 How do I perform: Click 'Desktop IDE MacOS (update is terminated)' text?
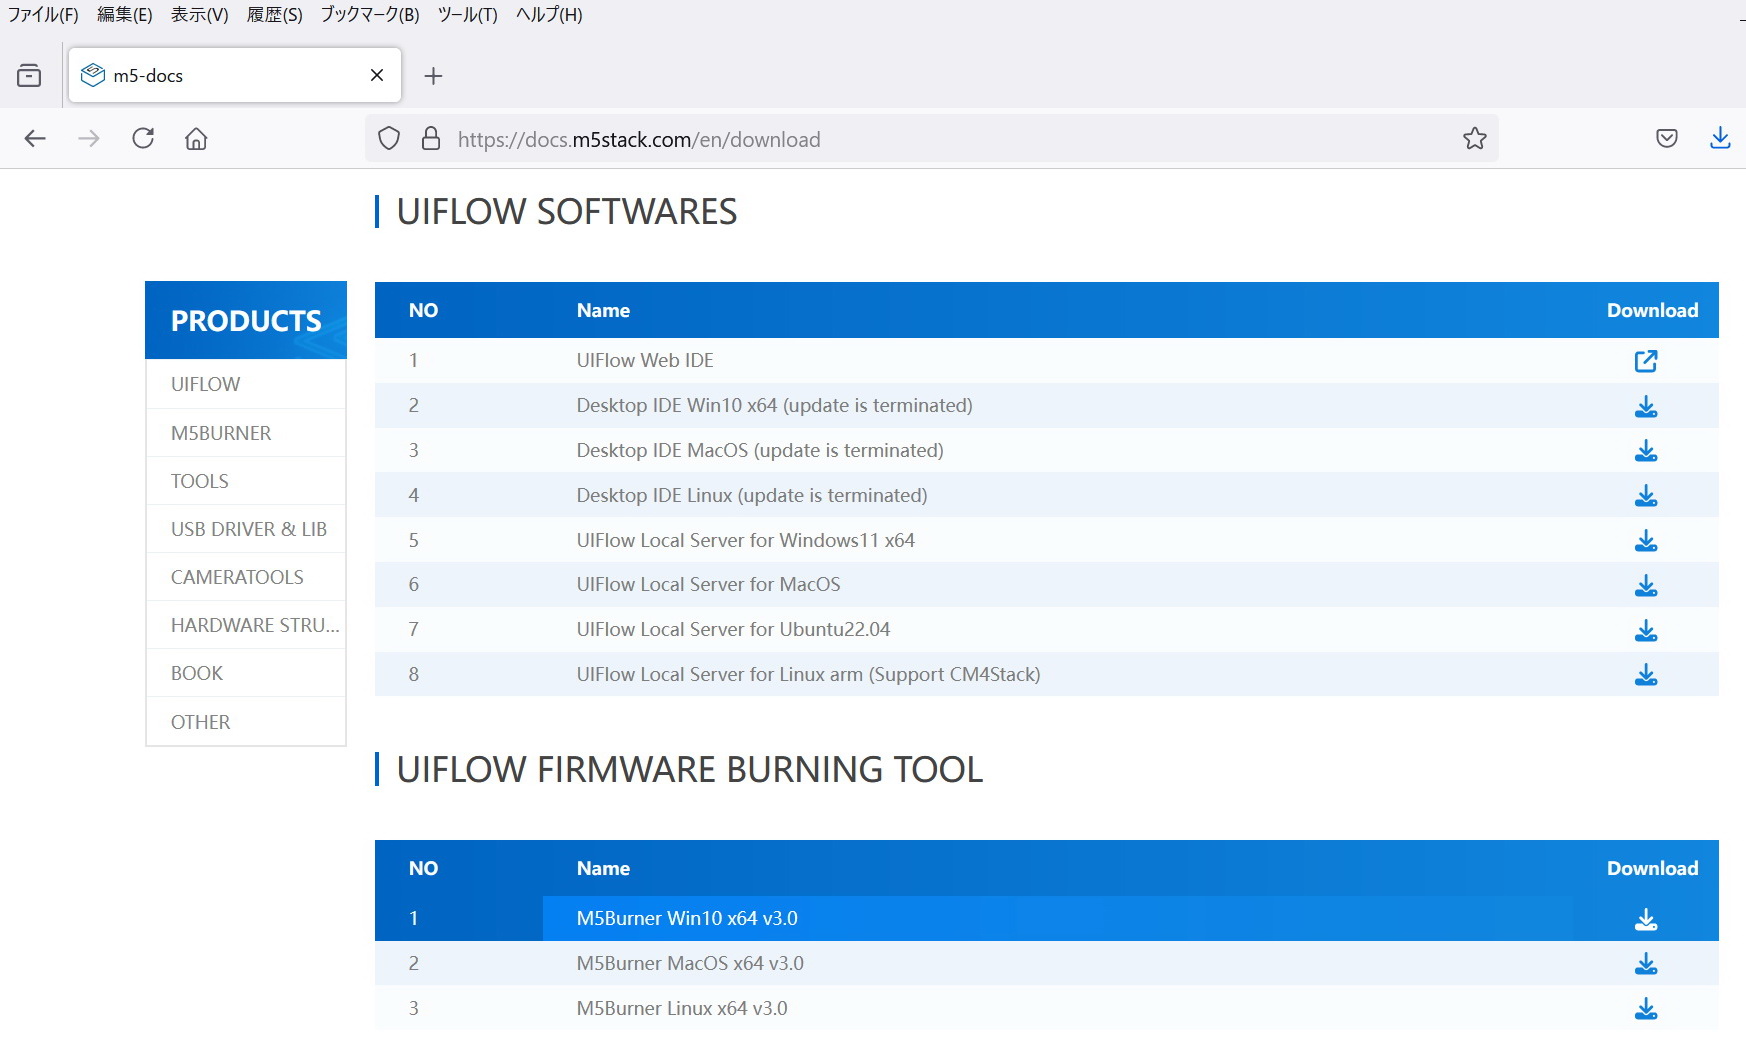pyautogui.click(x=760, y=450)
